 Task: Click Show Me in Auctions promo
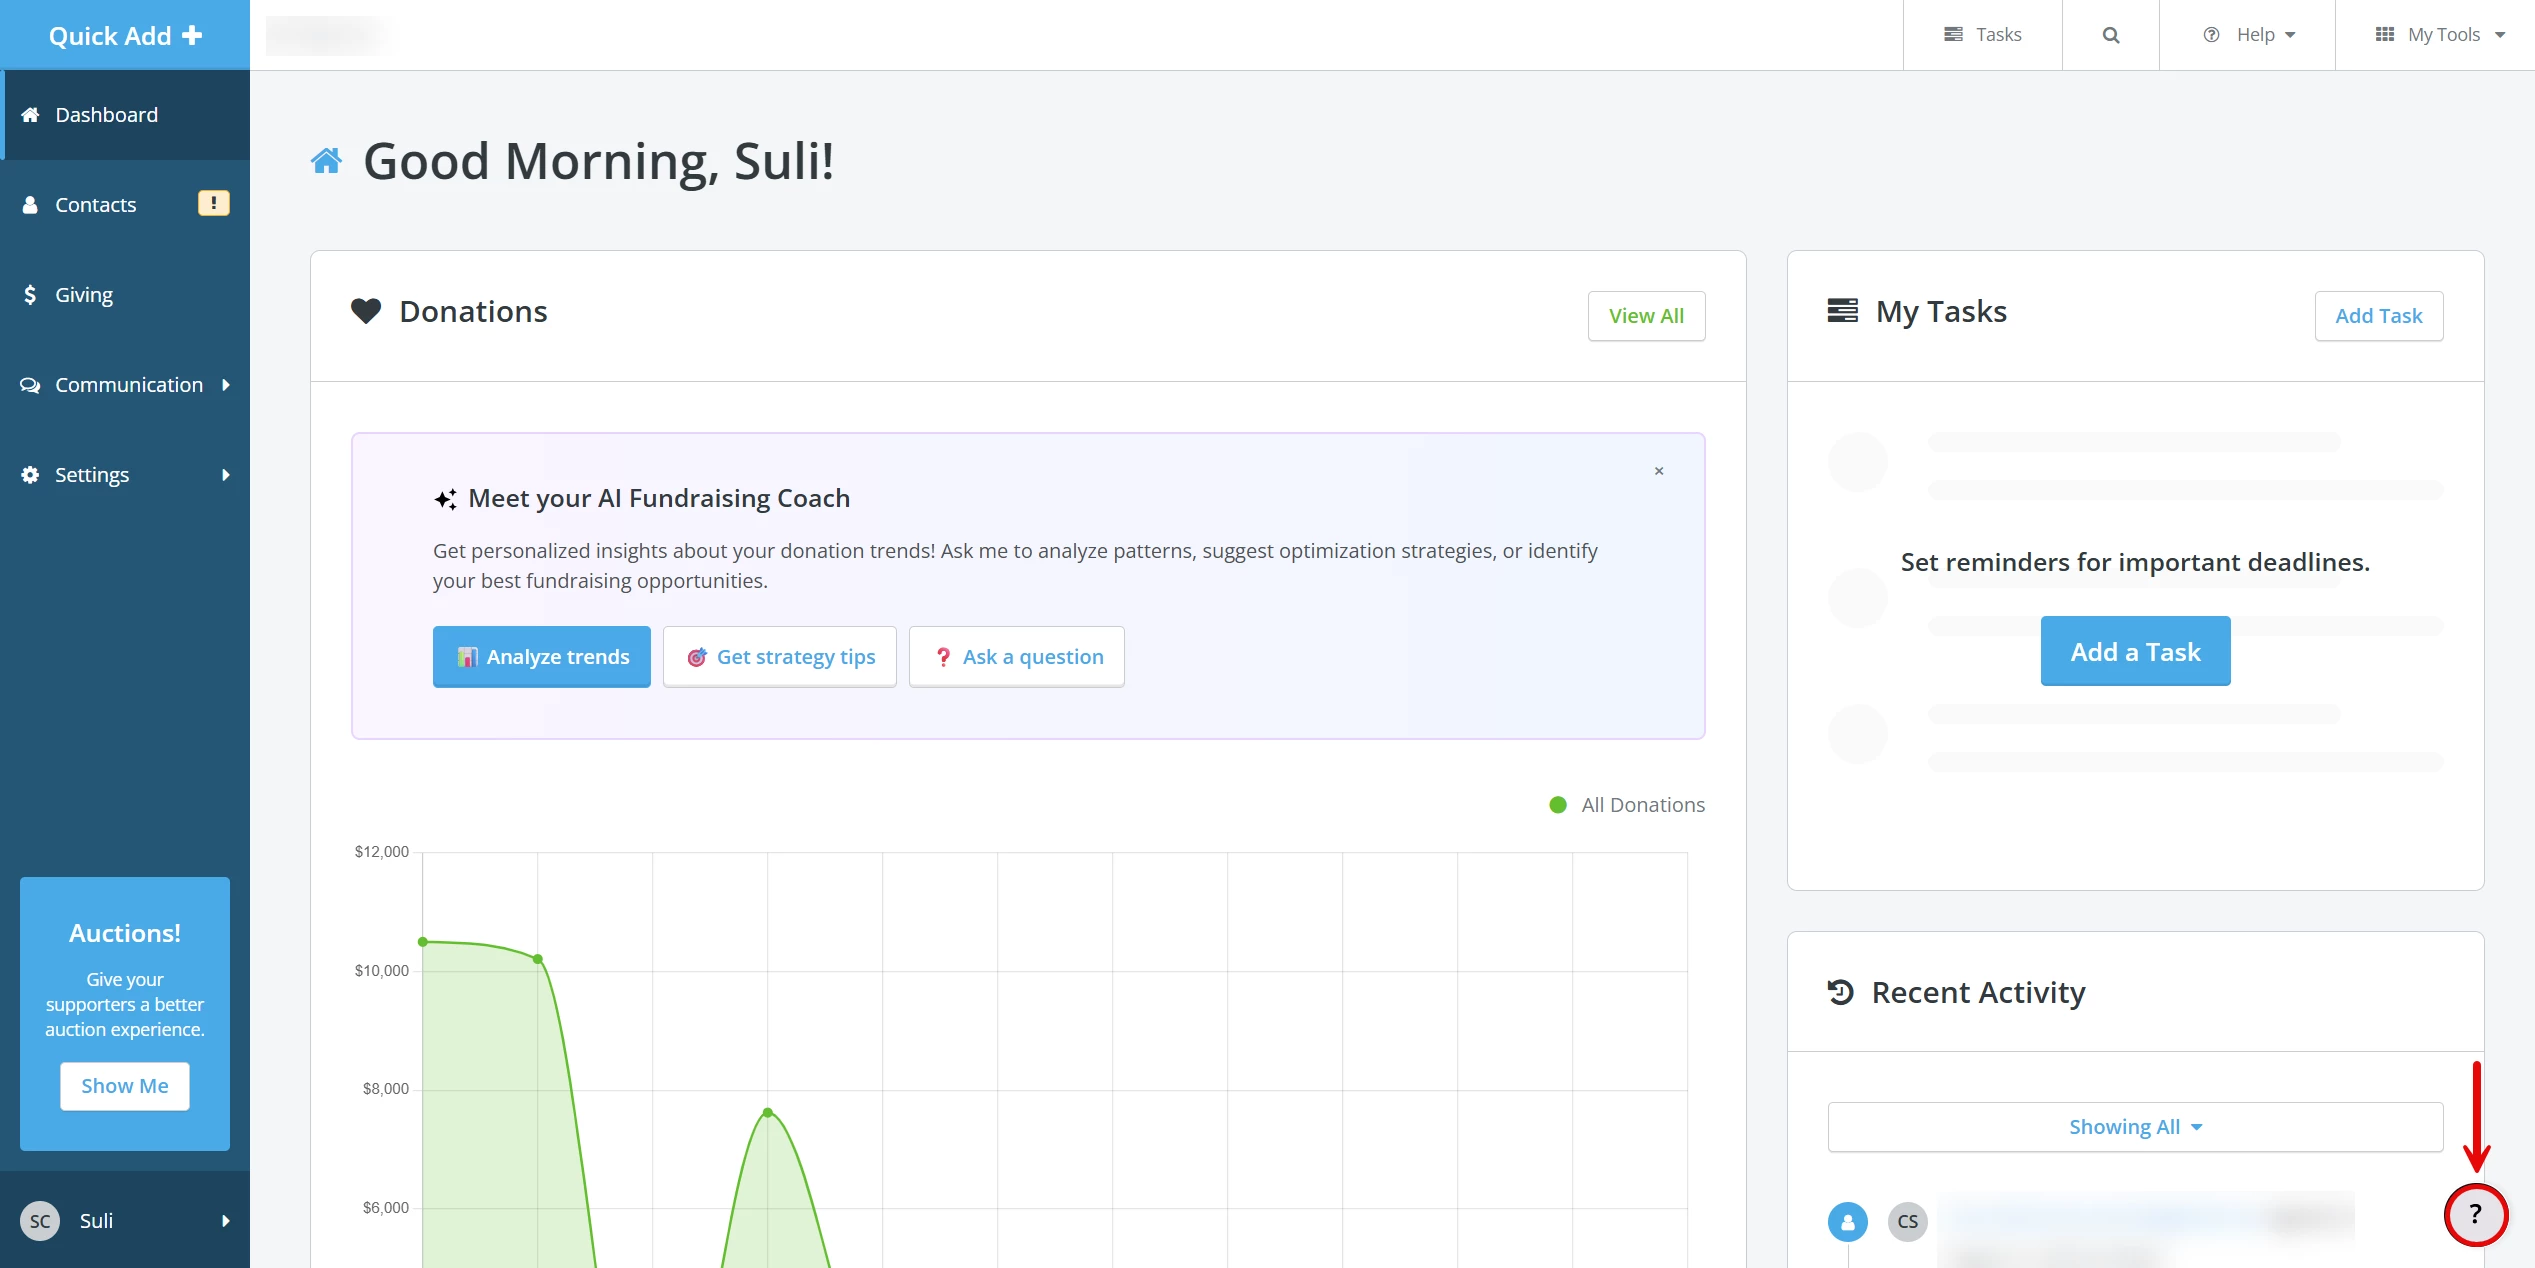click(125, 1086)
